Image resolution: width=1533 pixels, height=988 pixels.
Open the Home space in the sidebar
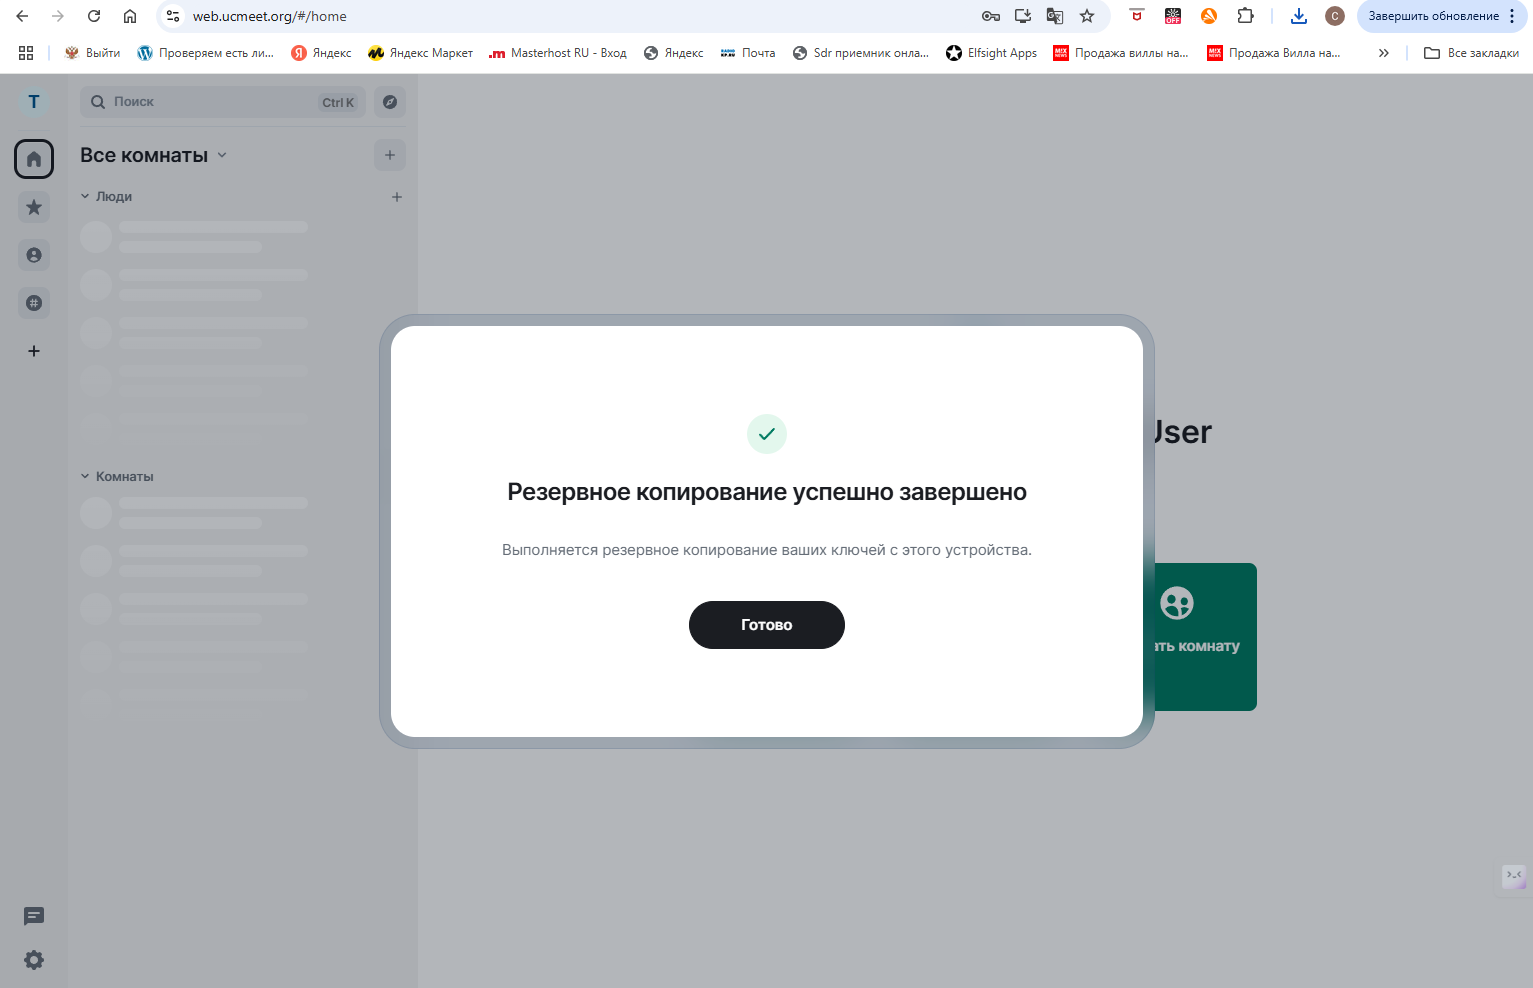coord(33,158)
